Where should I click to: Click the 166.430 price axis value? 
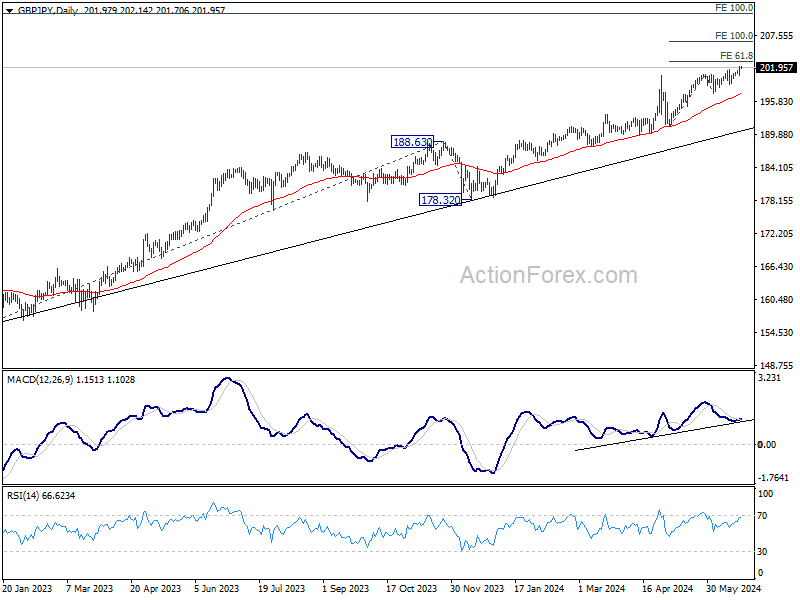click(x=777, y=267)
